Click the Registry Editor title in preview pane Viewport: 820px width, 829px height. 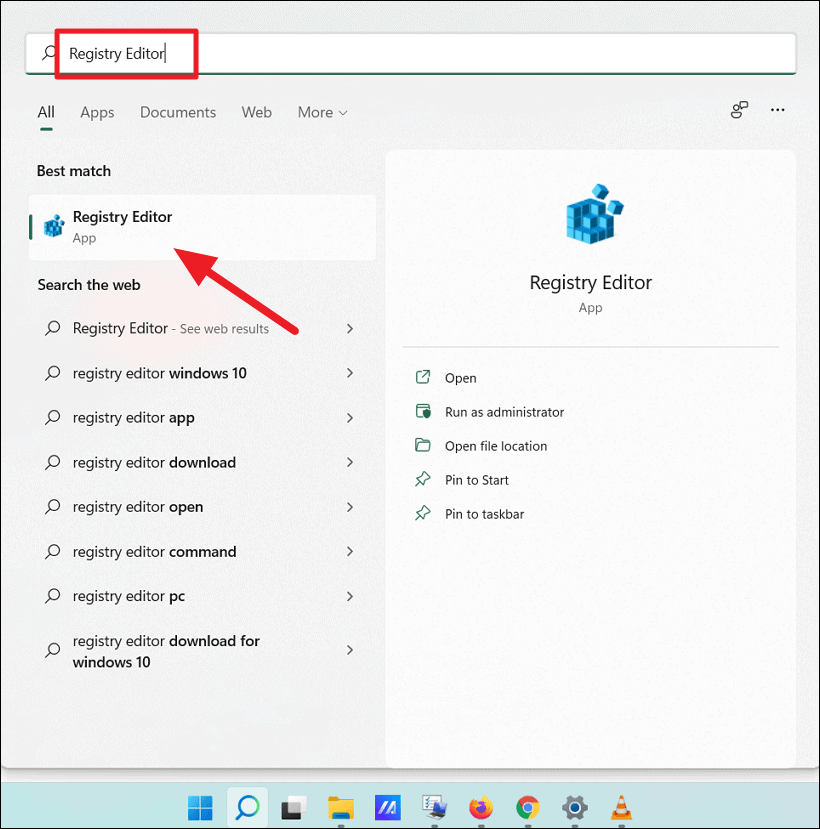591,282
